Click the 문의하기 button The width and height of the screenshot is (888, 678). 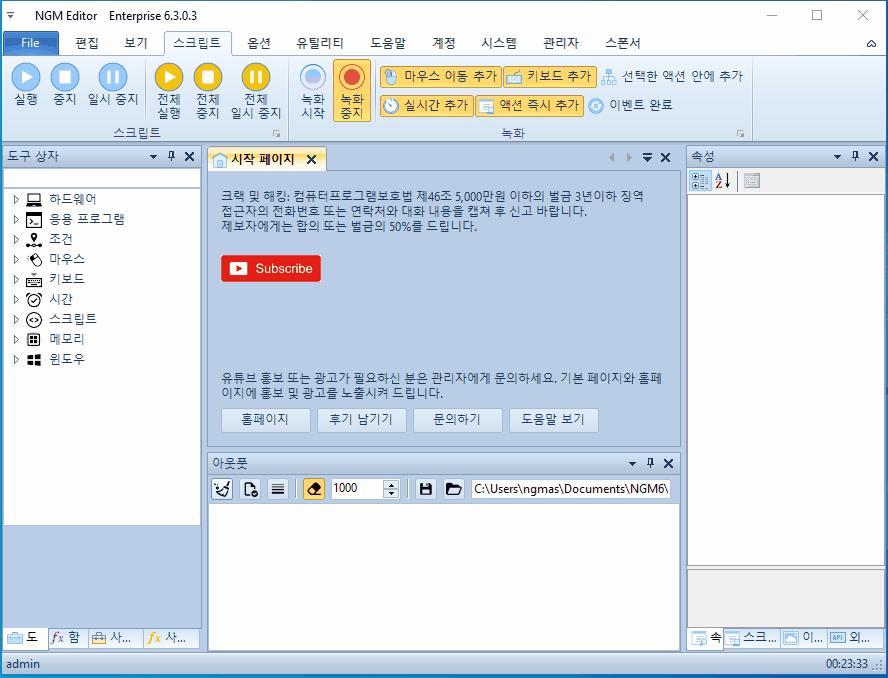click(x=458, y=420)
